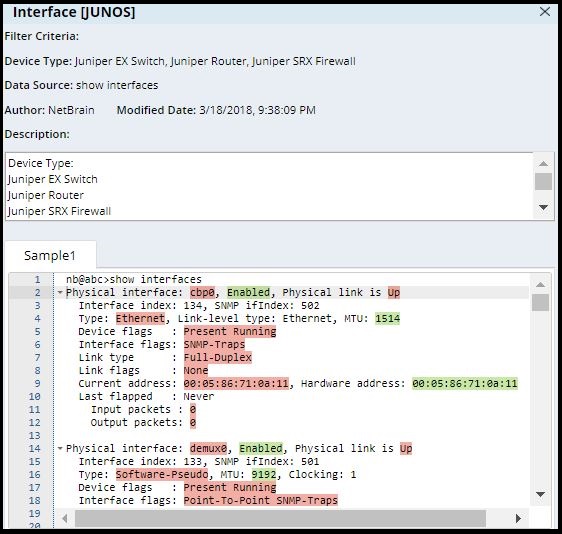The width and height of the screenshot is (562, 534).
Task: Click the horizontal scroll left arrow
Action: (65, 518)
